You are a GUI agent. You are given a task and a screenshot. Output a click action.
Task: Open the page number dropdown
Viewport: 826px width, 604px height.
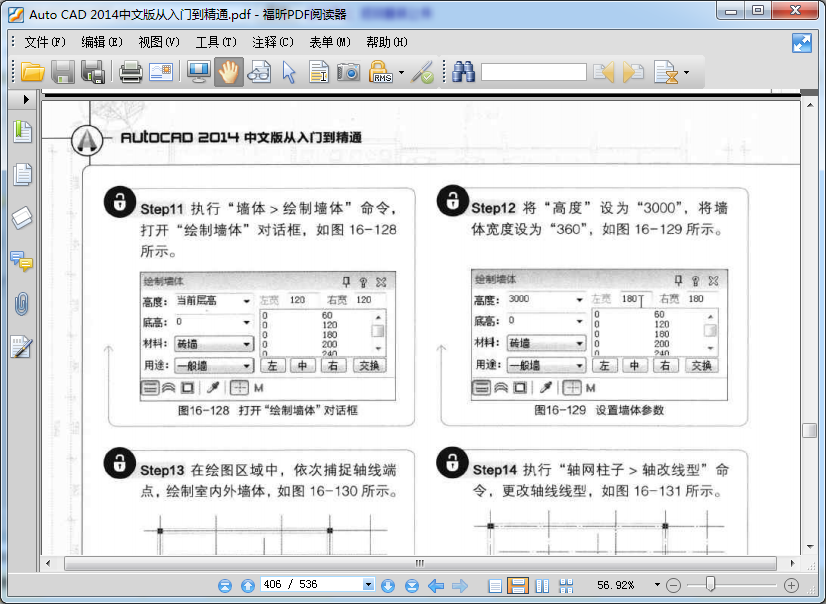[369, 585]
